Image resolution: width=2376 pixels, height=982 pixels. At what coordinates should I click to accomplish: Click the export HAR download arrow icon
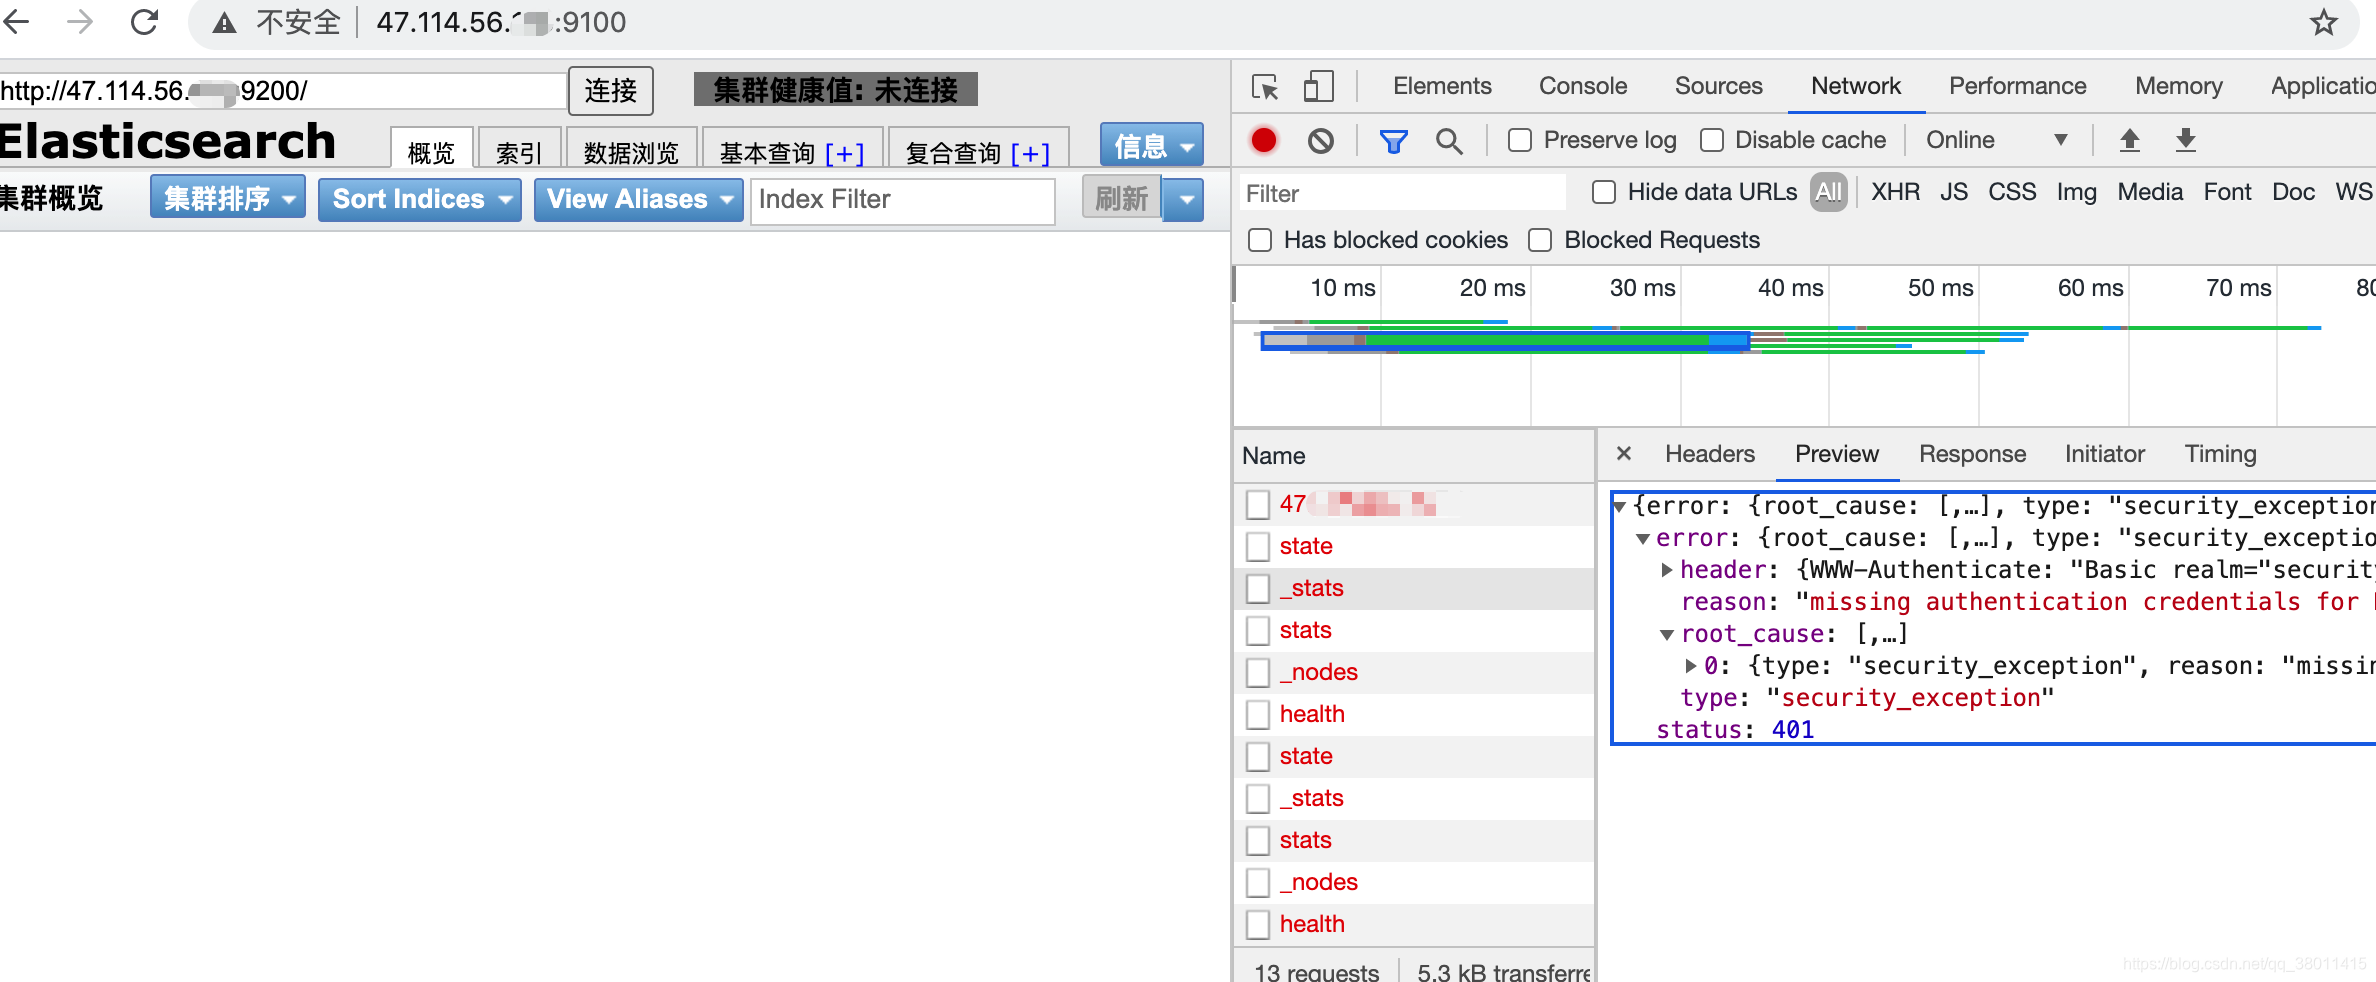(x=2186, y=140)
